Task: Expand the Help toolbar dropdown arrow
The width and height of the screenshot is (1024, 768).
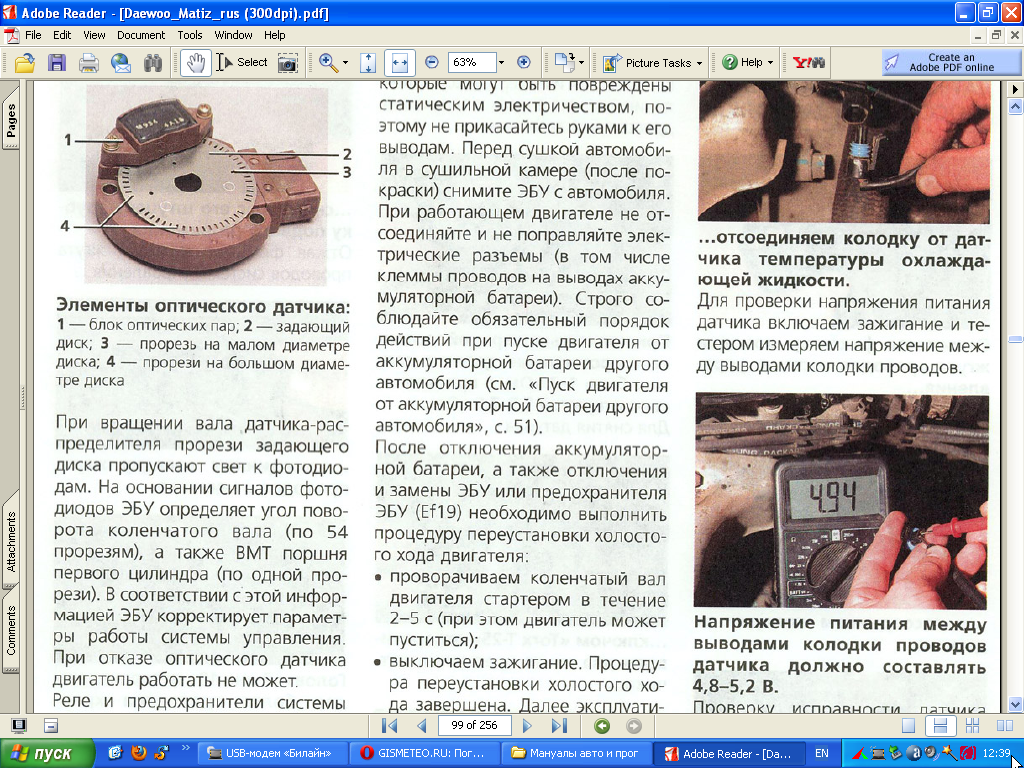Action: pyautogui.click(x=771, y=63)
